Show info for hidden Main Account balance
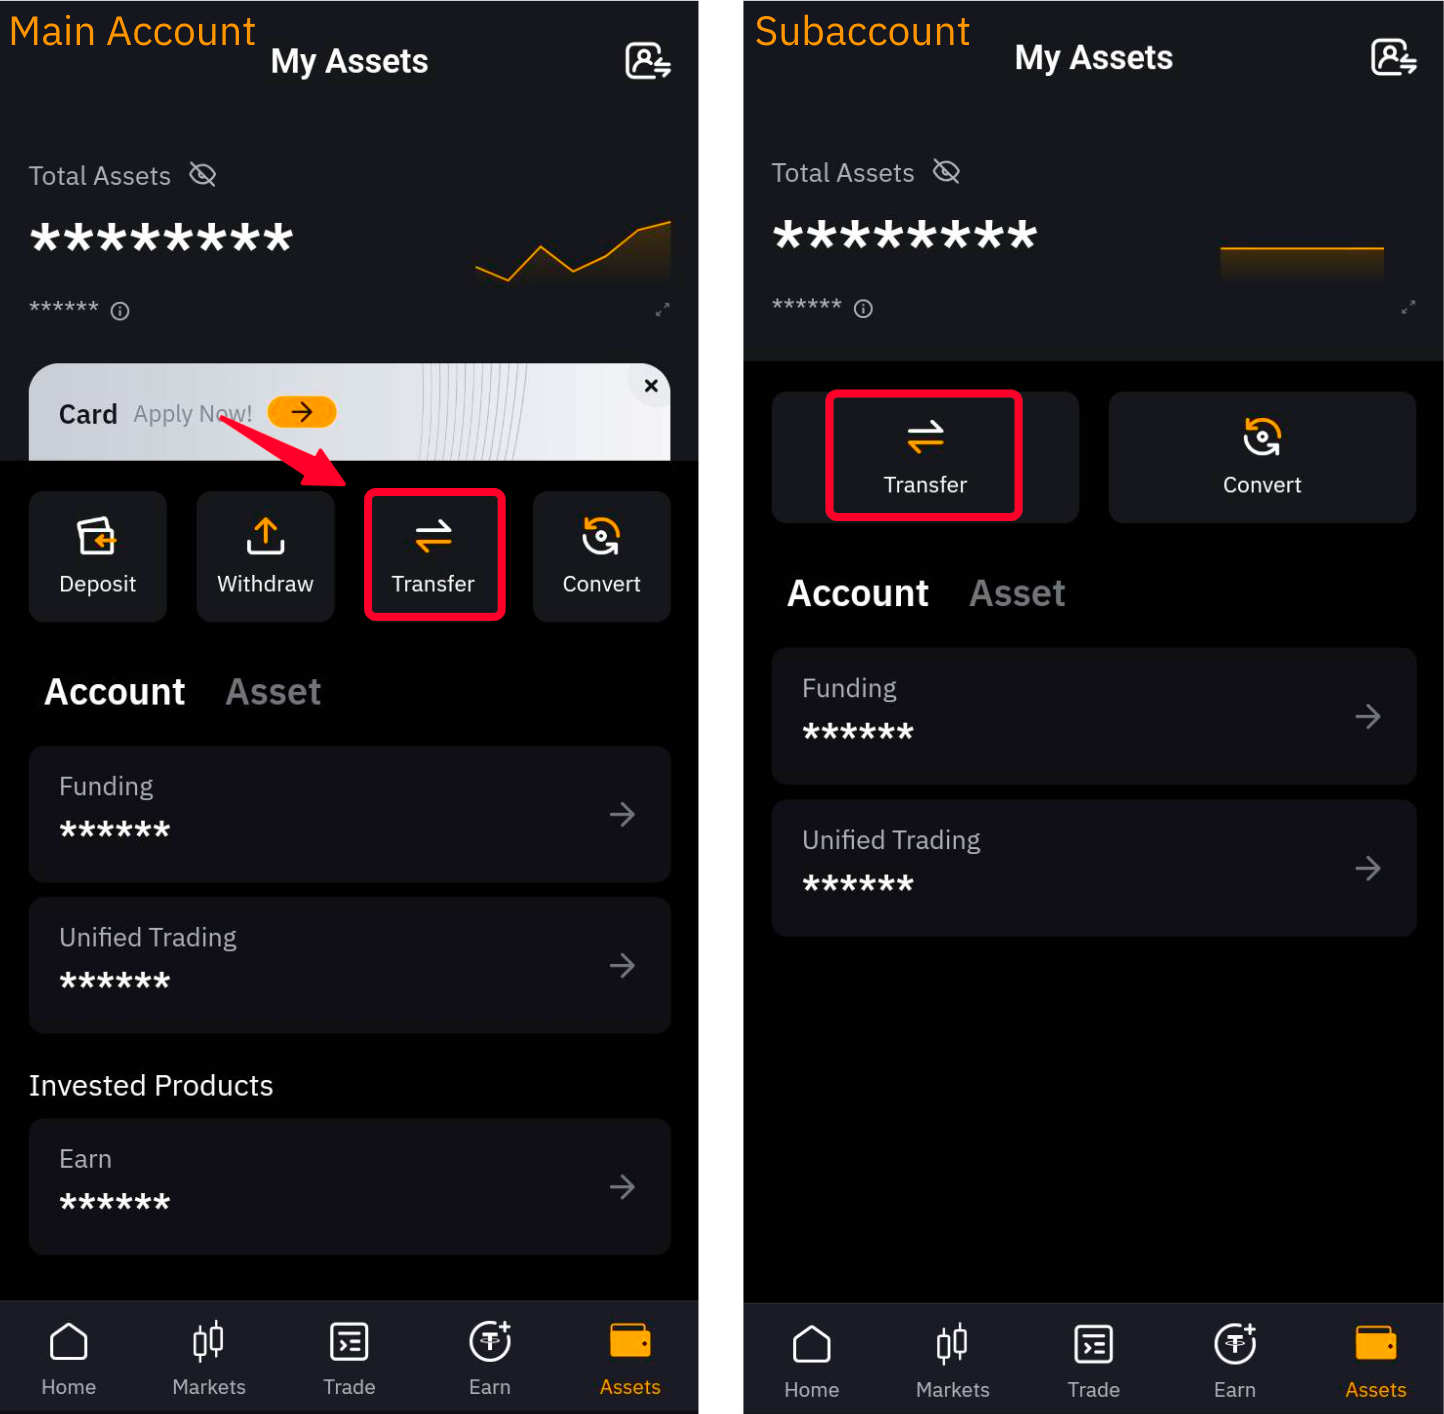 tap(120, 311)
